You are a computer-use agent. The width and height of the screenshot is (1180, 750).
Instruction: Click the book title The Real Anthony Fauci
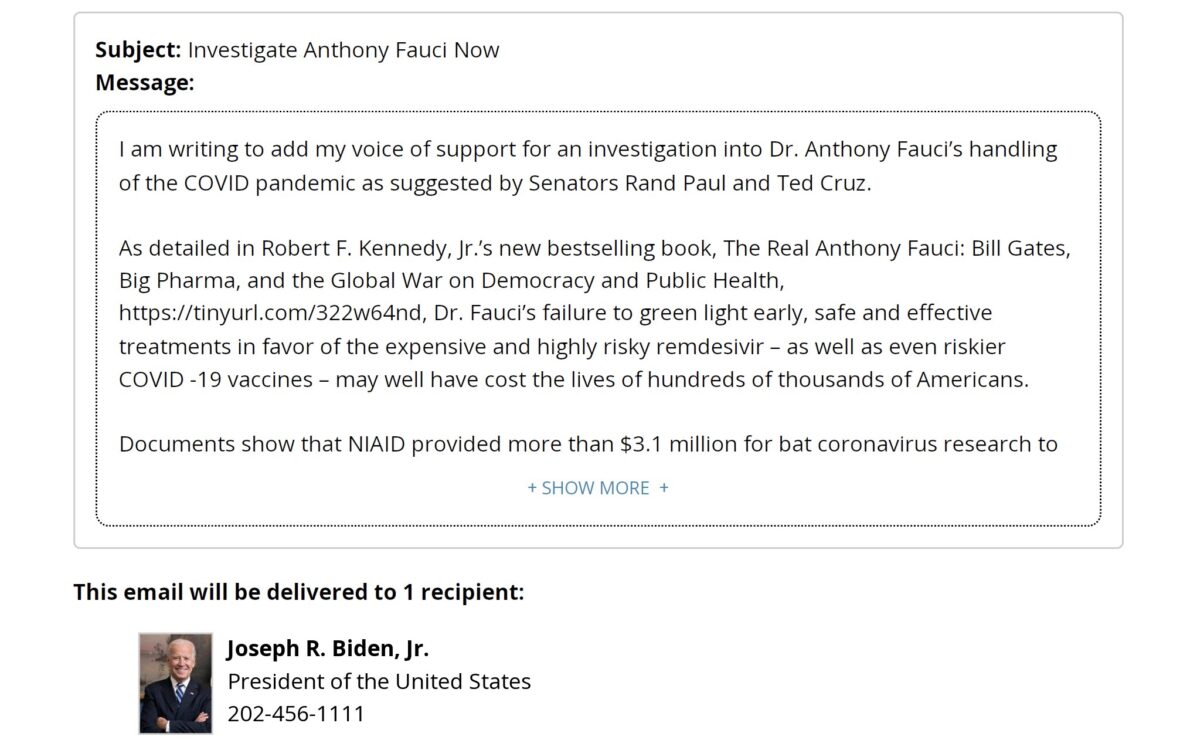843,248
